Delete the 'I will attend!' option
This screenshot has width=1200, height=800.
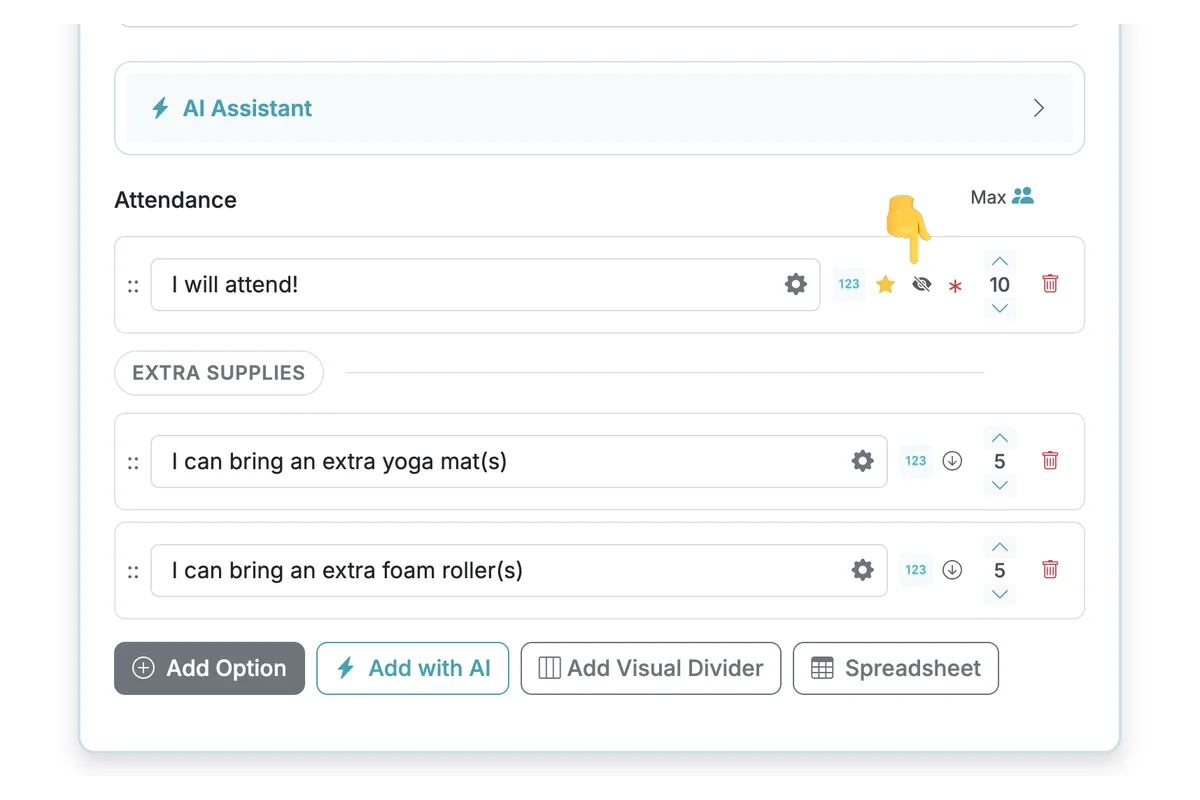tap(1050, 284)
